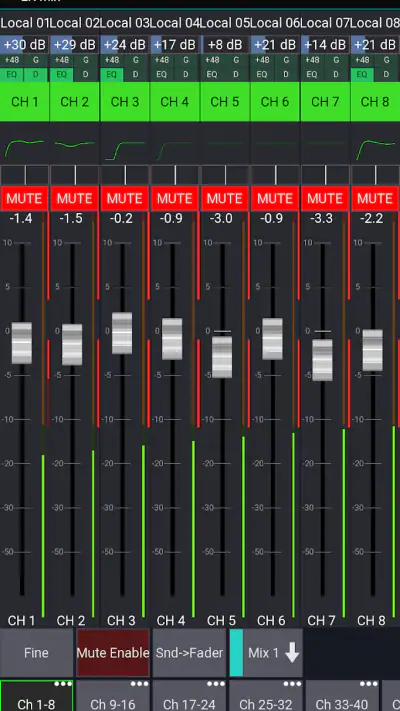Click the CH 3 +24 dB gain field
Screen dimensions: 400x711
point(125,45)
